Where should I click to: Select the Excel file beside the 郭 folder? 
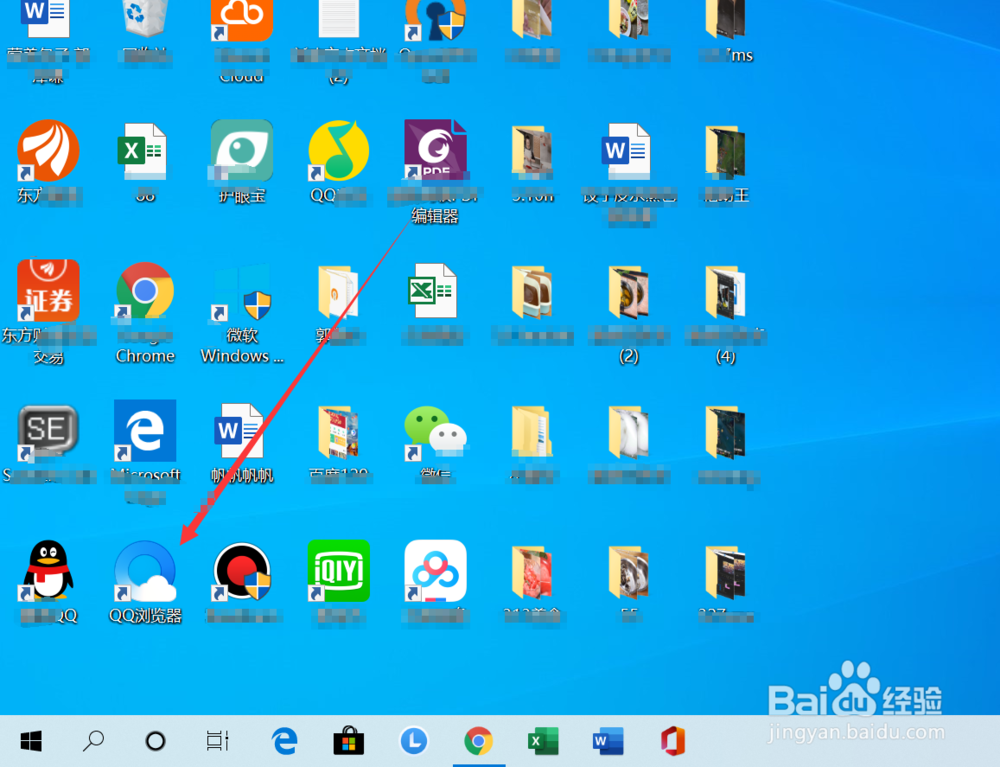click(x=432, y=291)
